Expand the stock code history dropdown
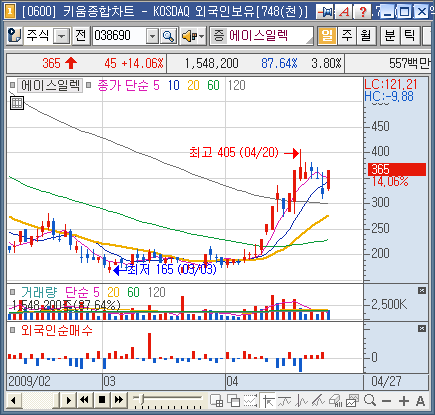Screen dimensions: 435x415 coord(152,36)
